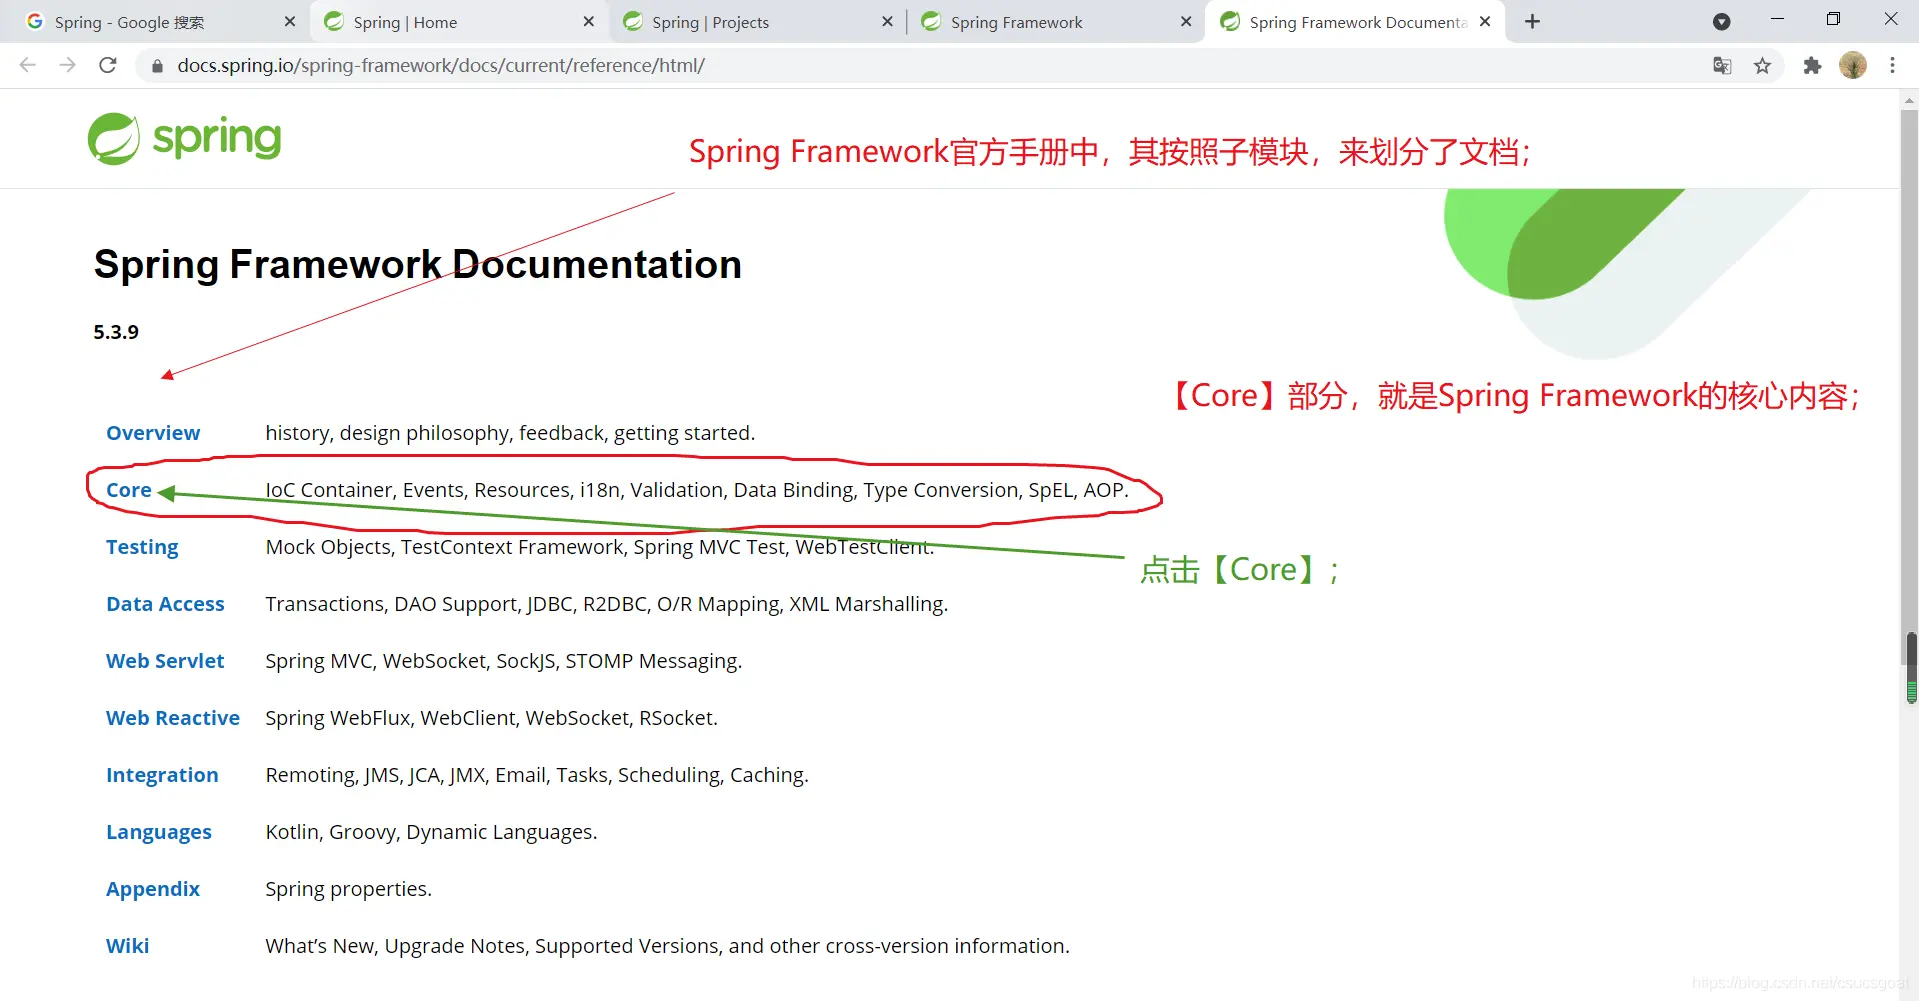Close the Spring - Google search tab

(290, 21)
